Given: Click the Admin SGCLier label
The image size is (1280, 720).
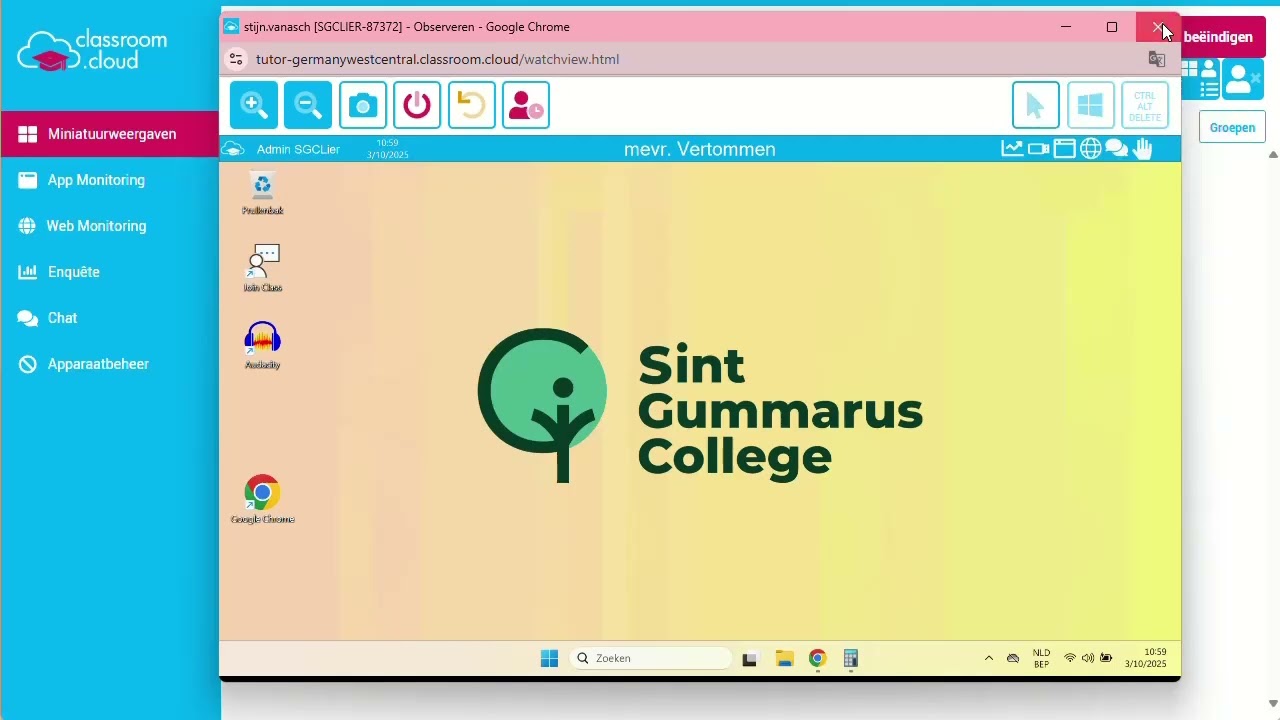Looking at the screenshot, I should (298, 149).
